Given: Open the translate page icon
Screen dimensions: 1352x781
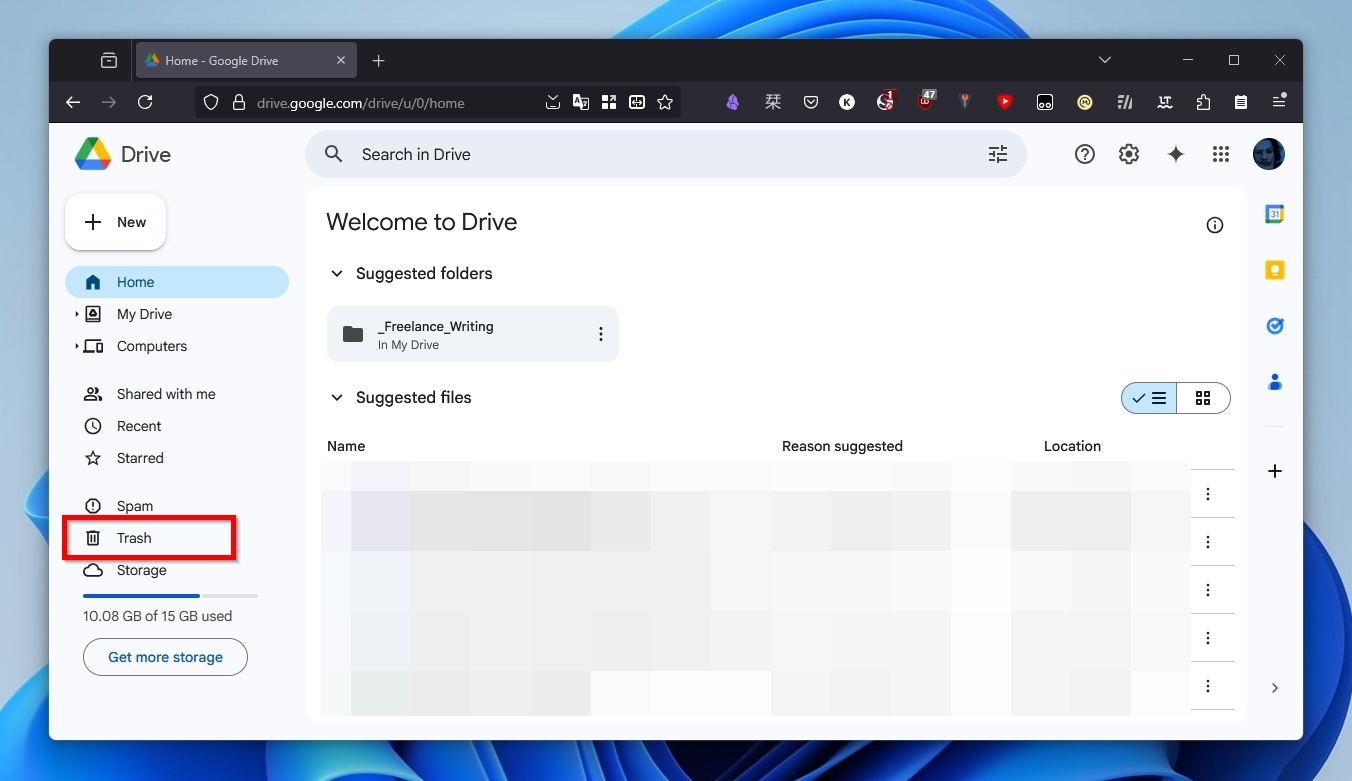Looking at the screenshot, I should [x=581, y=102].
